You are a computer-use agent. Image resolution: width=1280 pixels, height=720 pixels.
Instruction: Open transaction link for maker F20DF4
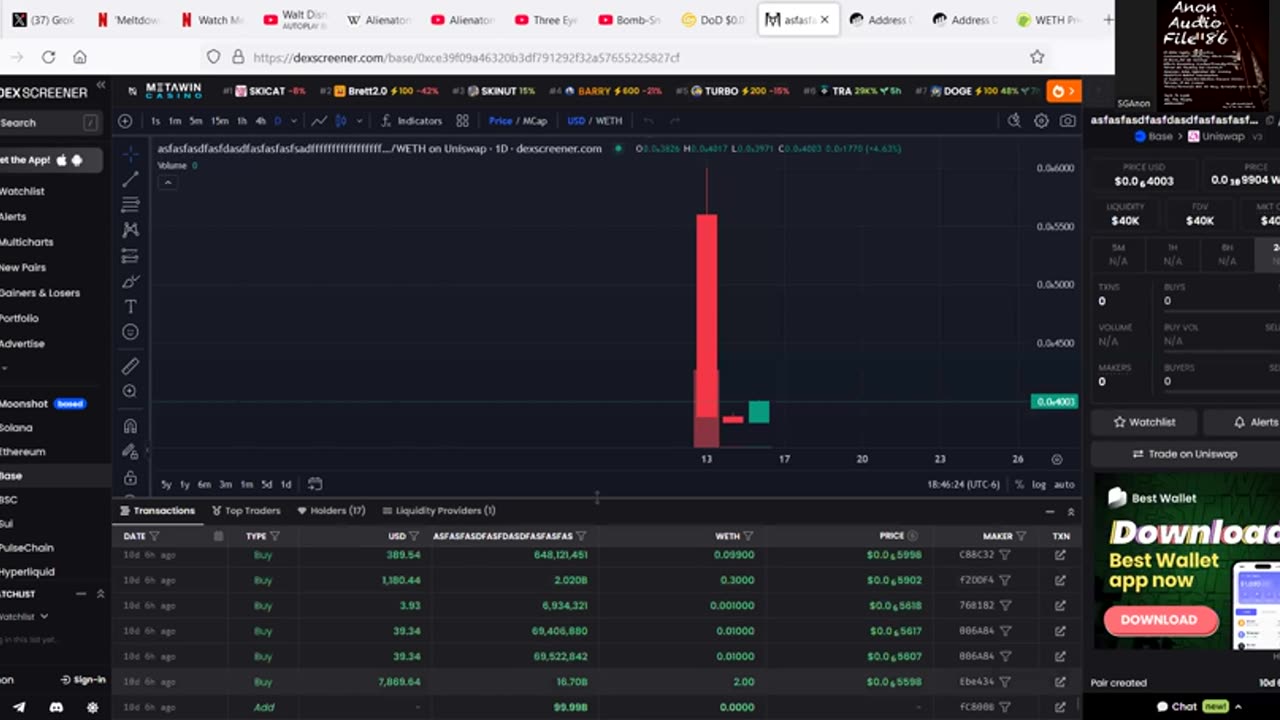[x=1060, y=580]
